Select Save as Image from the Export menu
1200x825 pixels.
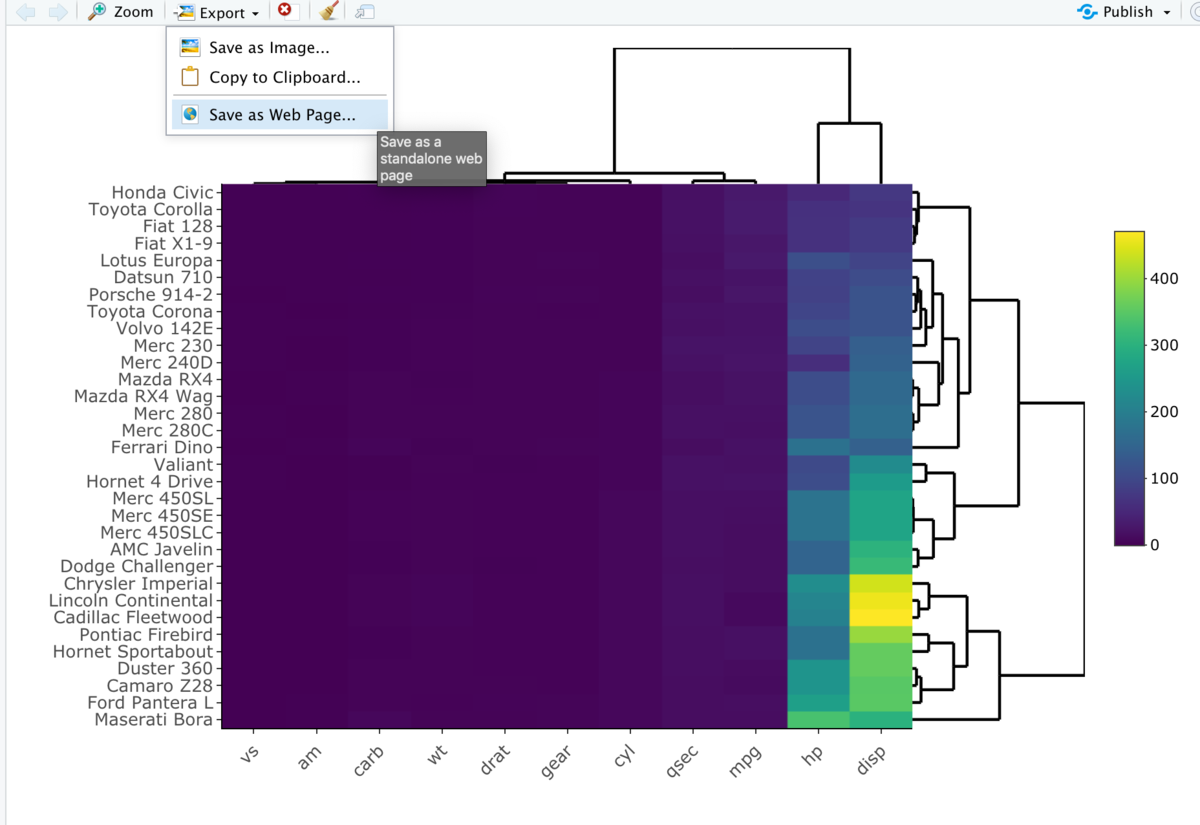pos(267,46)
